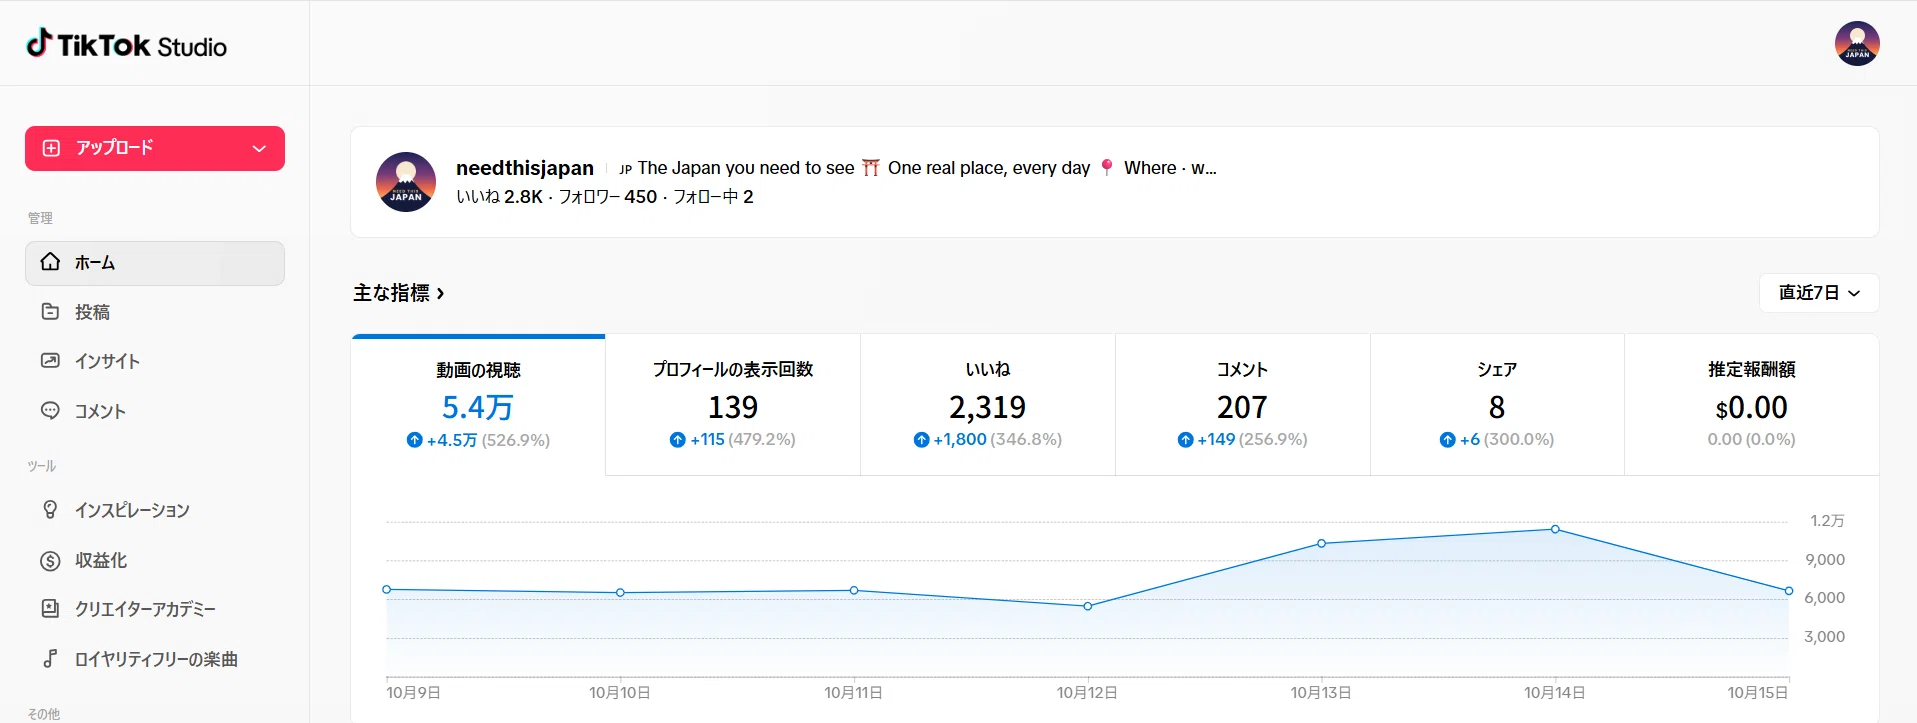This screenshot has height=723, width=1917.
Task: Click the needthisjapan username
Action: [525, 168]
